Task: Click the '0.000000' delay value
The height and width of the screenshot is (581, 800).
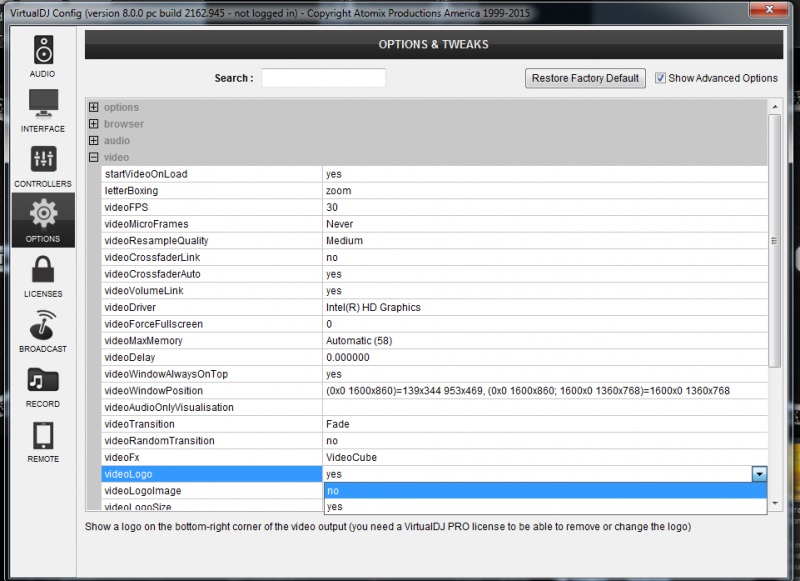Action: coord(347,357)
